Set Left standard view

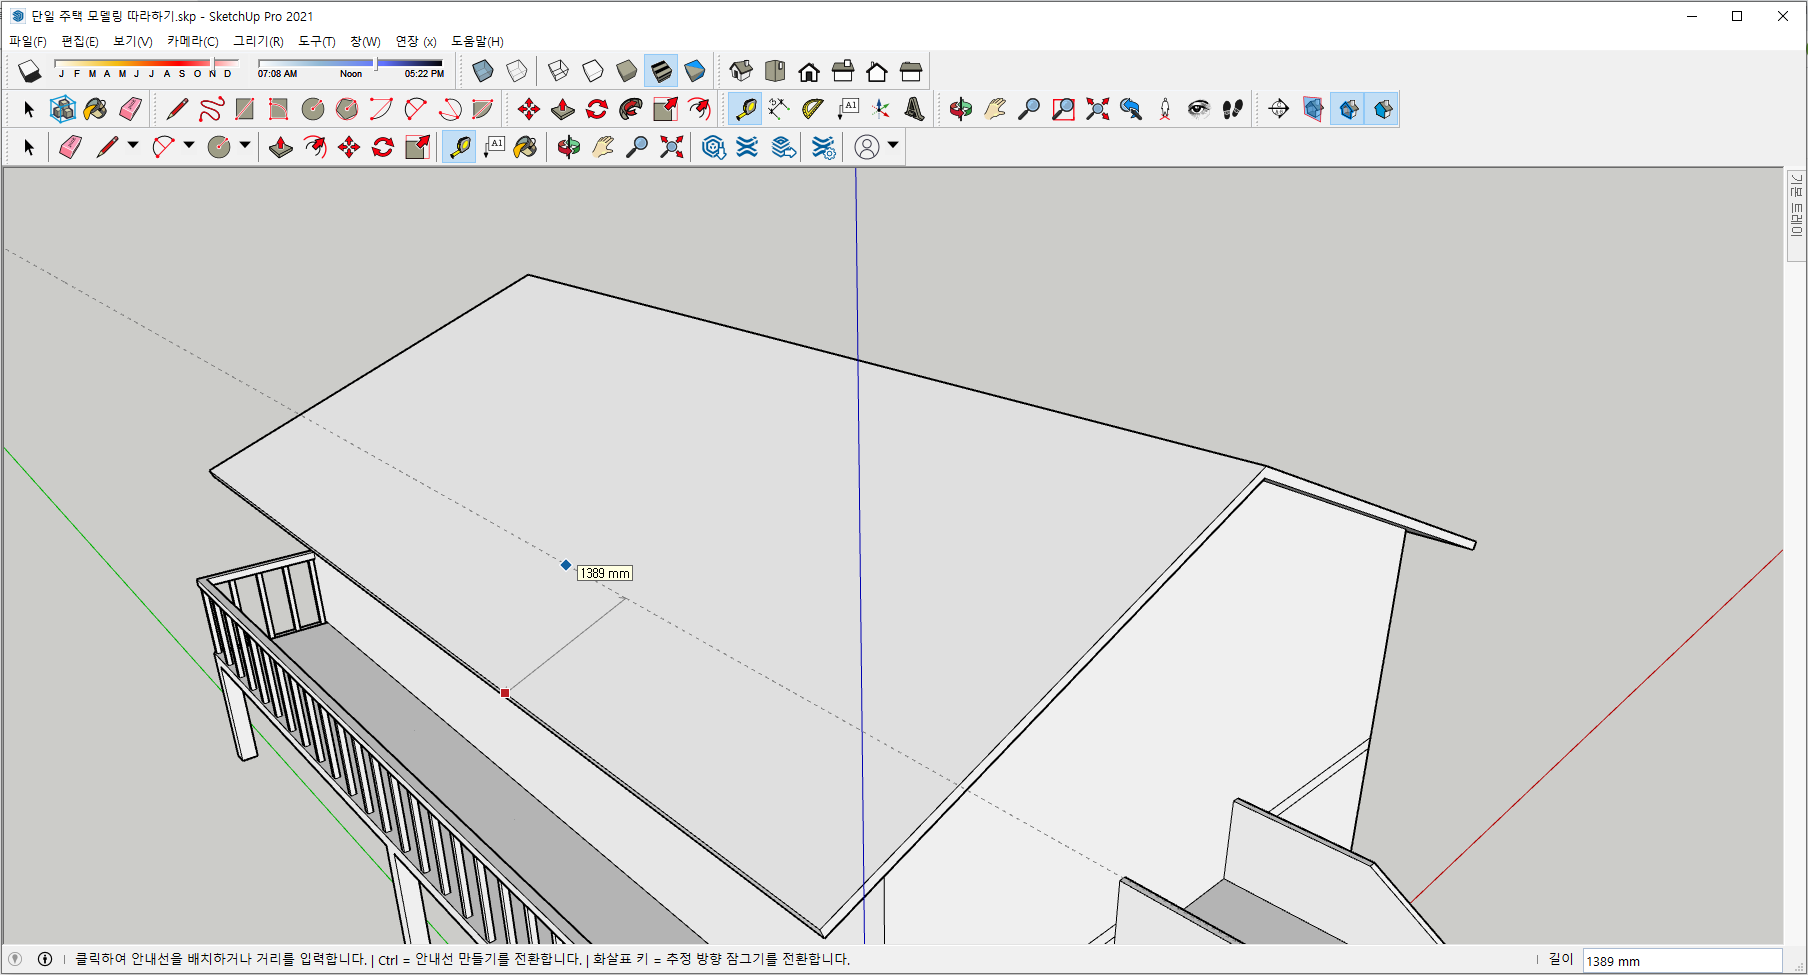(x=911, y=71)
